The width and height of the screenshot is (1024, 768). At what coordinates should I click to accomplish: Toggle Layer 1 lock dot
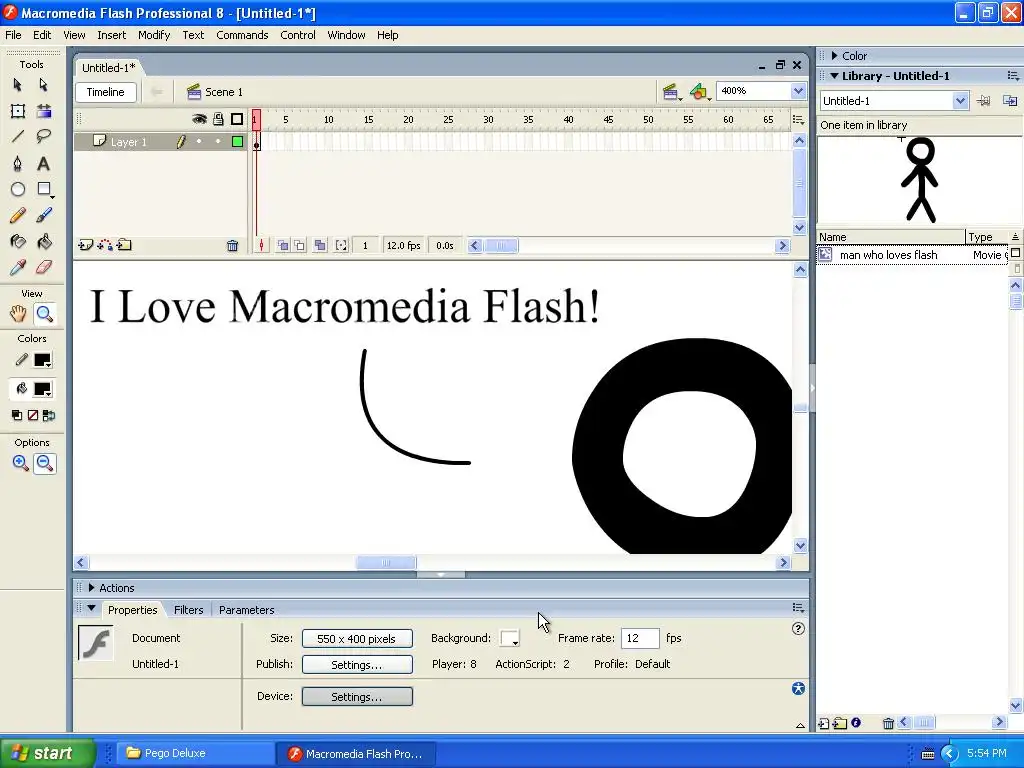tap(218, 141)
